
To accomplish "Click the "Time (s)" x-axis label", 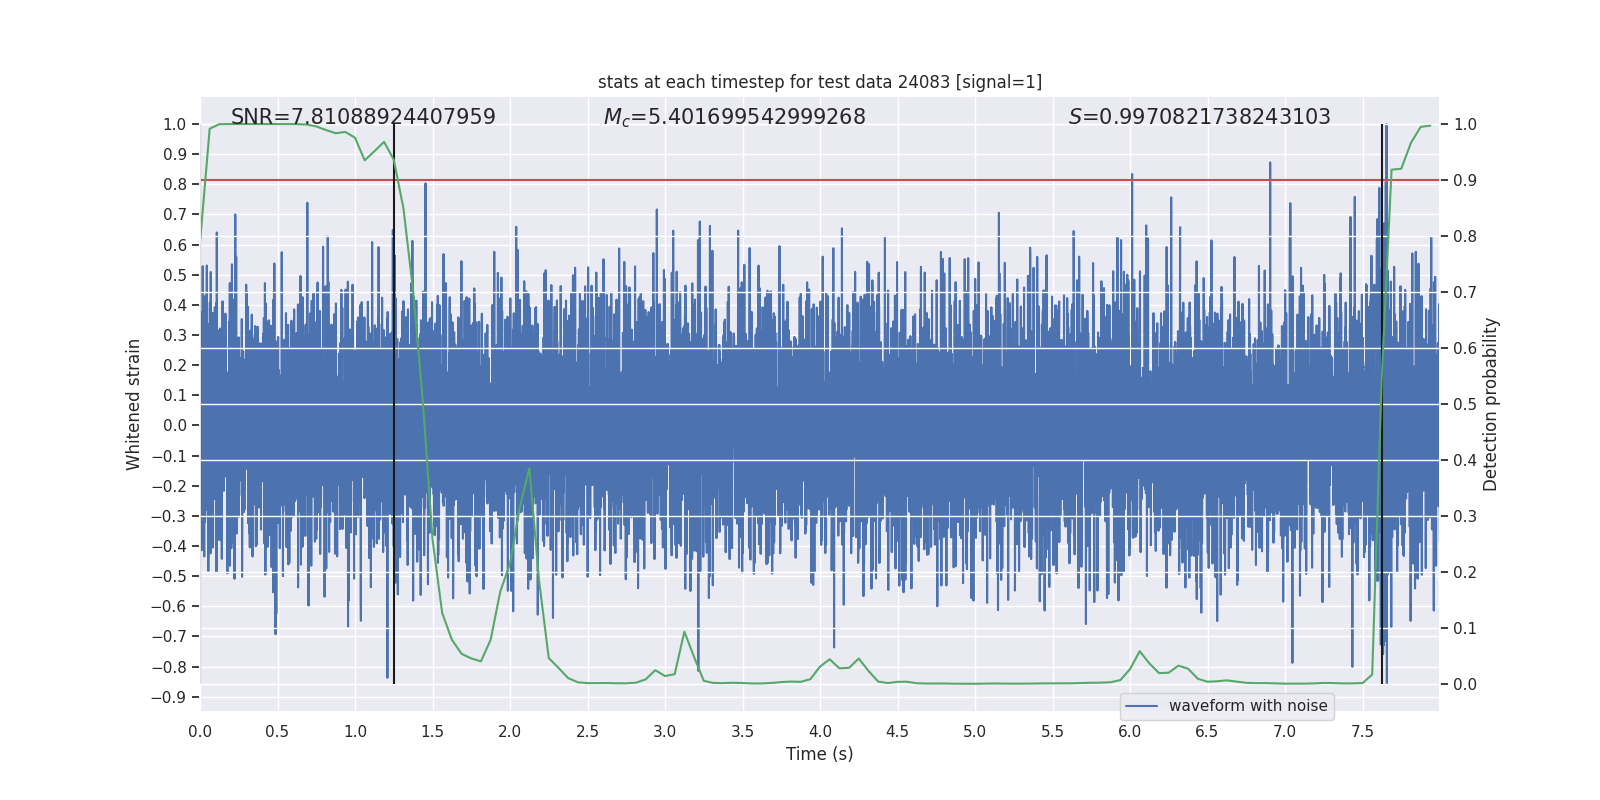I will point(819,754).
